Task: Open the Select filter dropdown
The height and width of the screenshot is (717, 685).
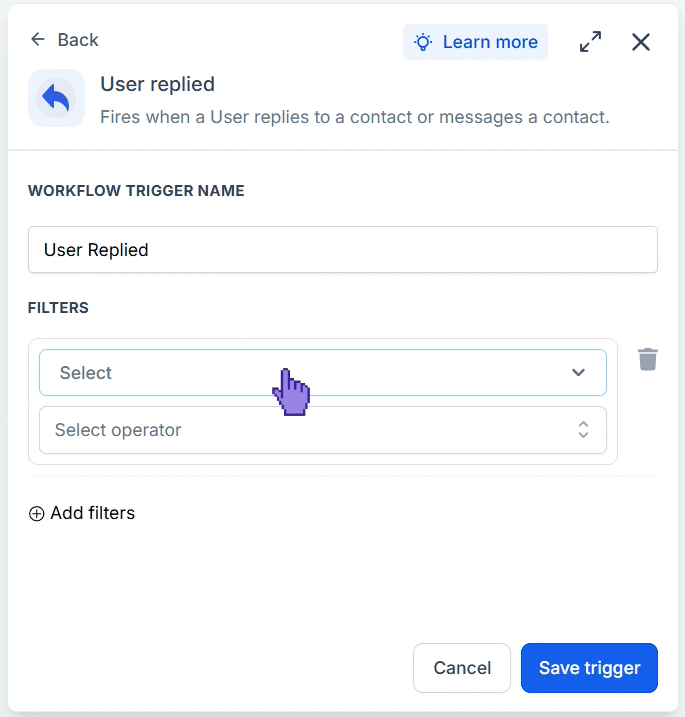Action: point(323,373)
